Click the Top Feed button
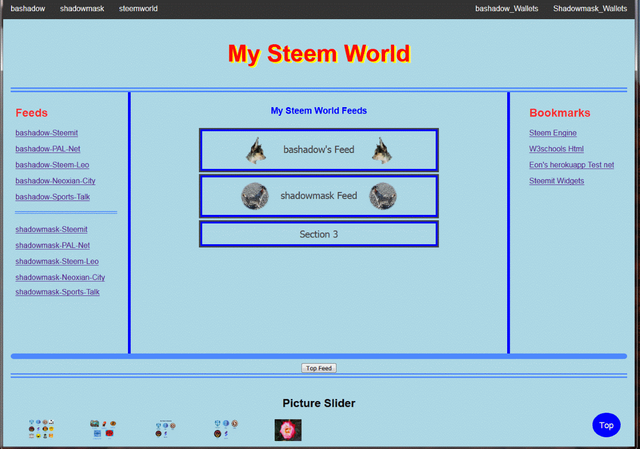This screenshot has width=640, height=449. 319,368
